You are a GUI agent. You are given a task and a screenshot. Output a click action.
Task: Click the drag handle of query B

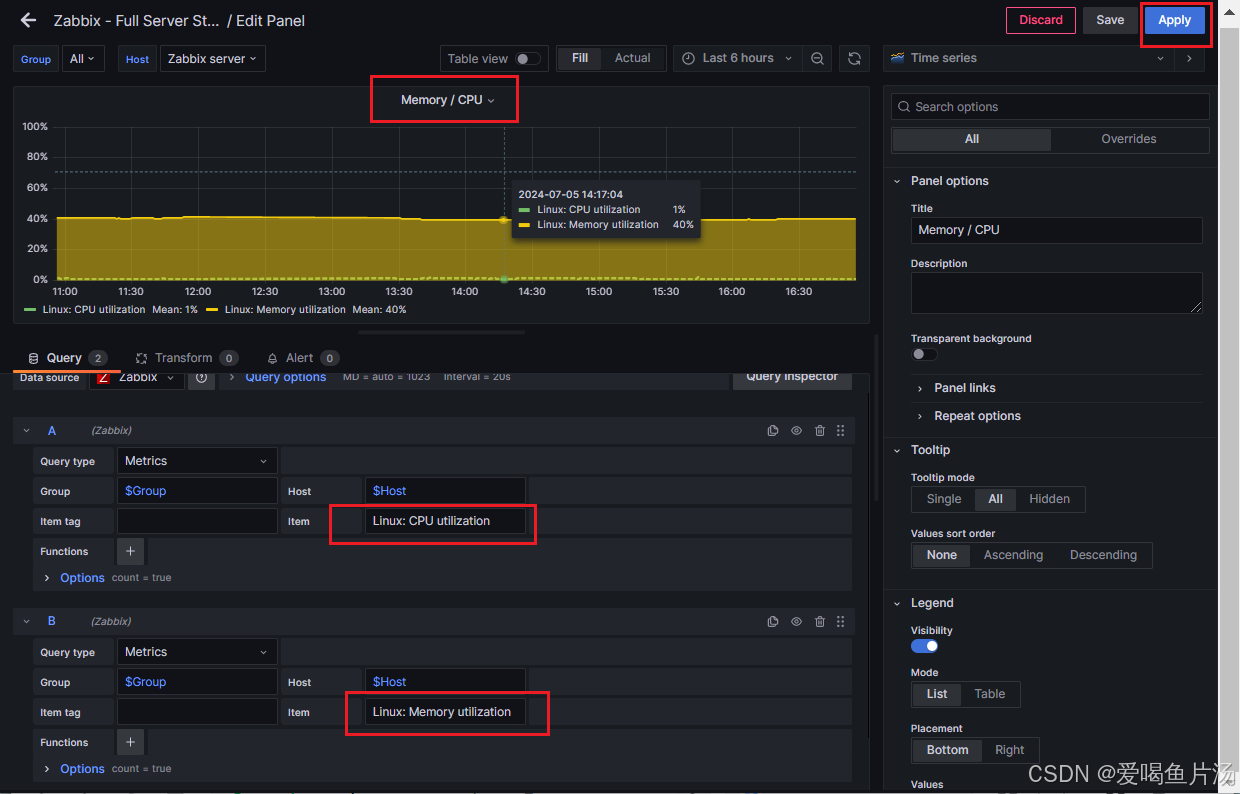point(840,621)
